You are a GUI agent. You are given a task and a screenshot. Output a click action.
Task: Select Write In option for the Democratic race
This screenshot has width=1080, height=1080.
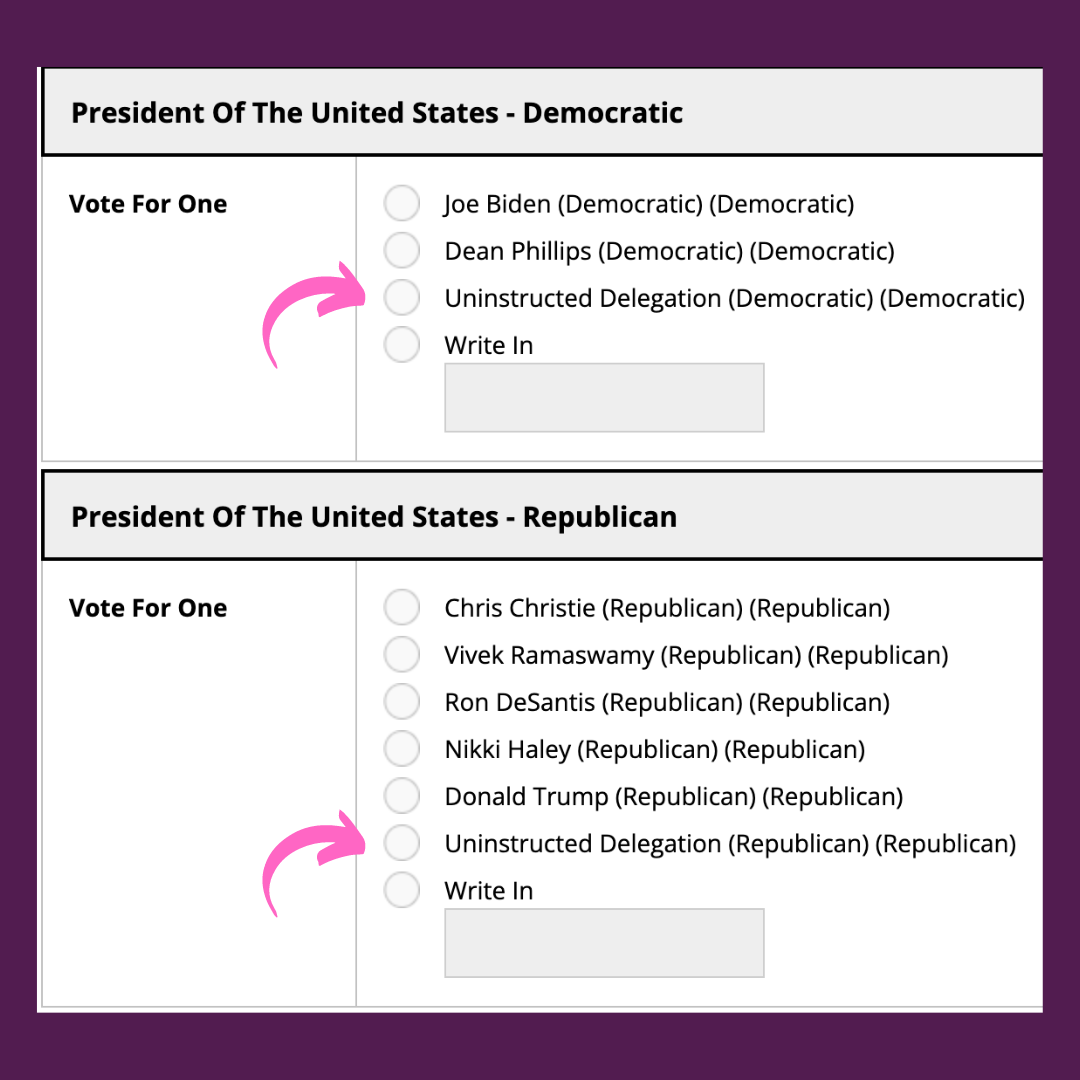point(401,344)
